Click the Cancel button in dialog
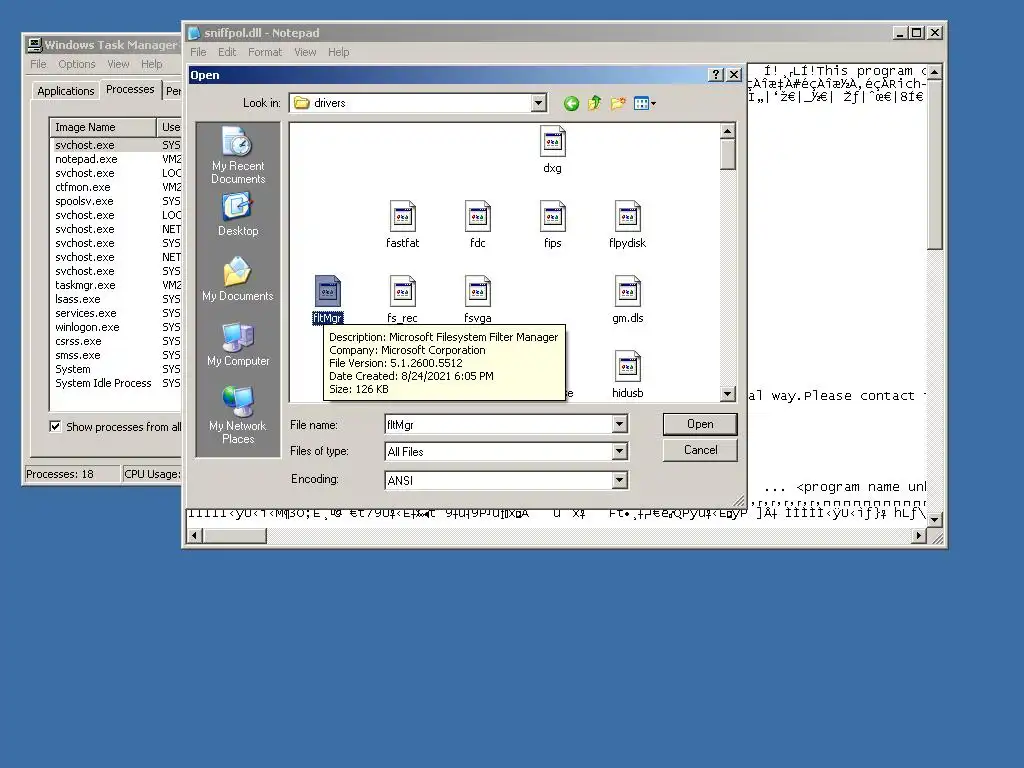 (x=700, y=450)
